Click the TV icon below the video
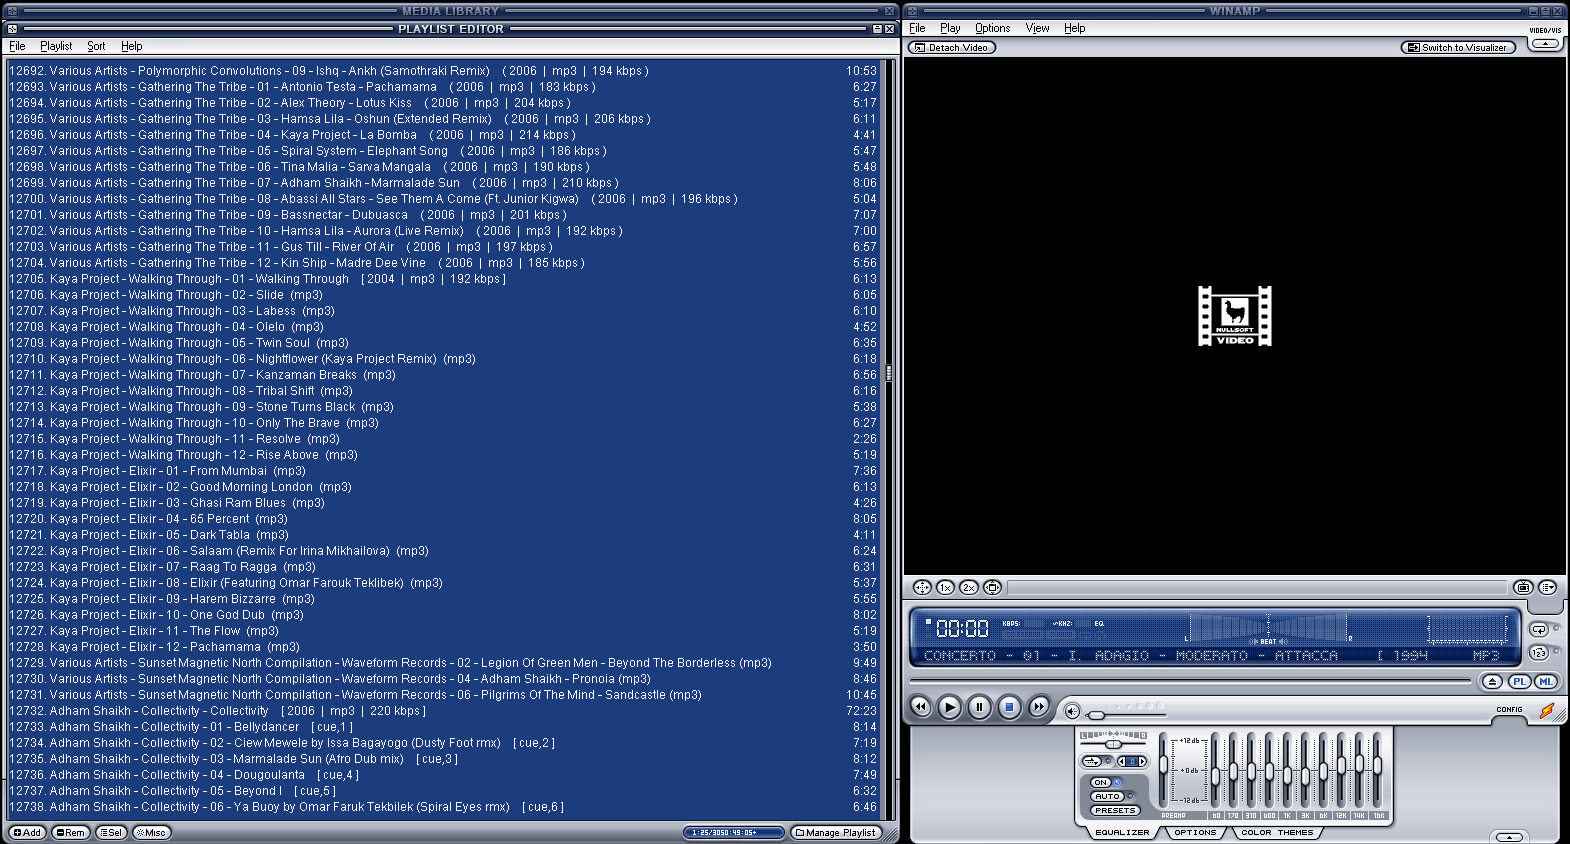 pos(1523,588)
